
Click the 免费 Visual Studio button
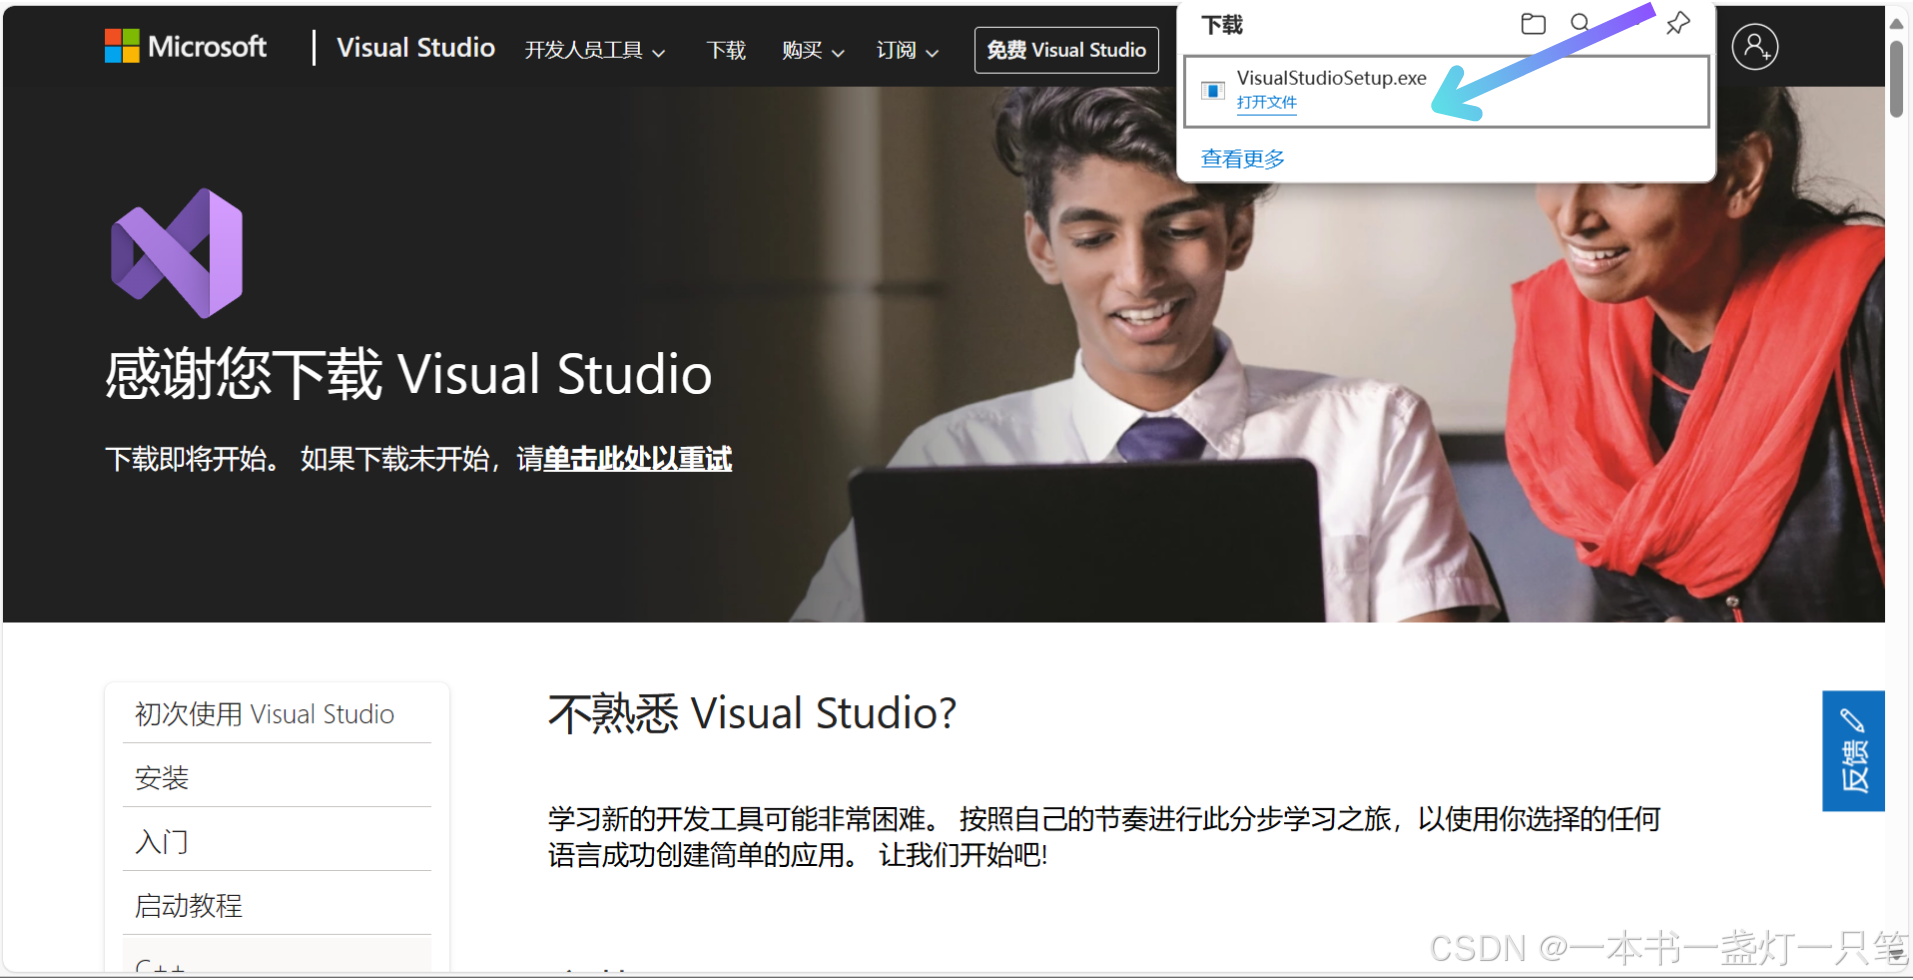point(1066,50)
